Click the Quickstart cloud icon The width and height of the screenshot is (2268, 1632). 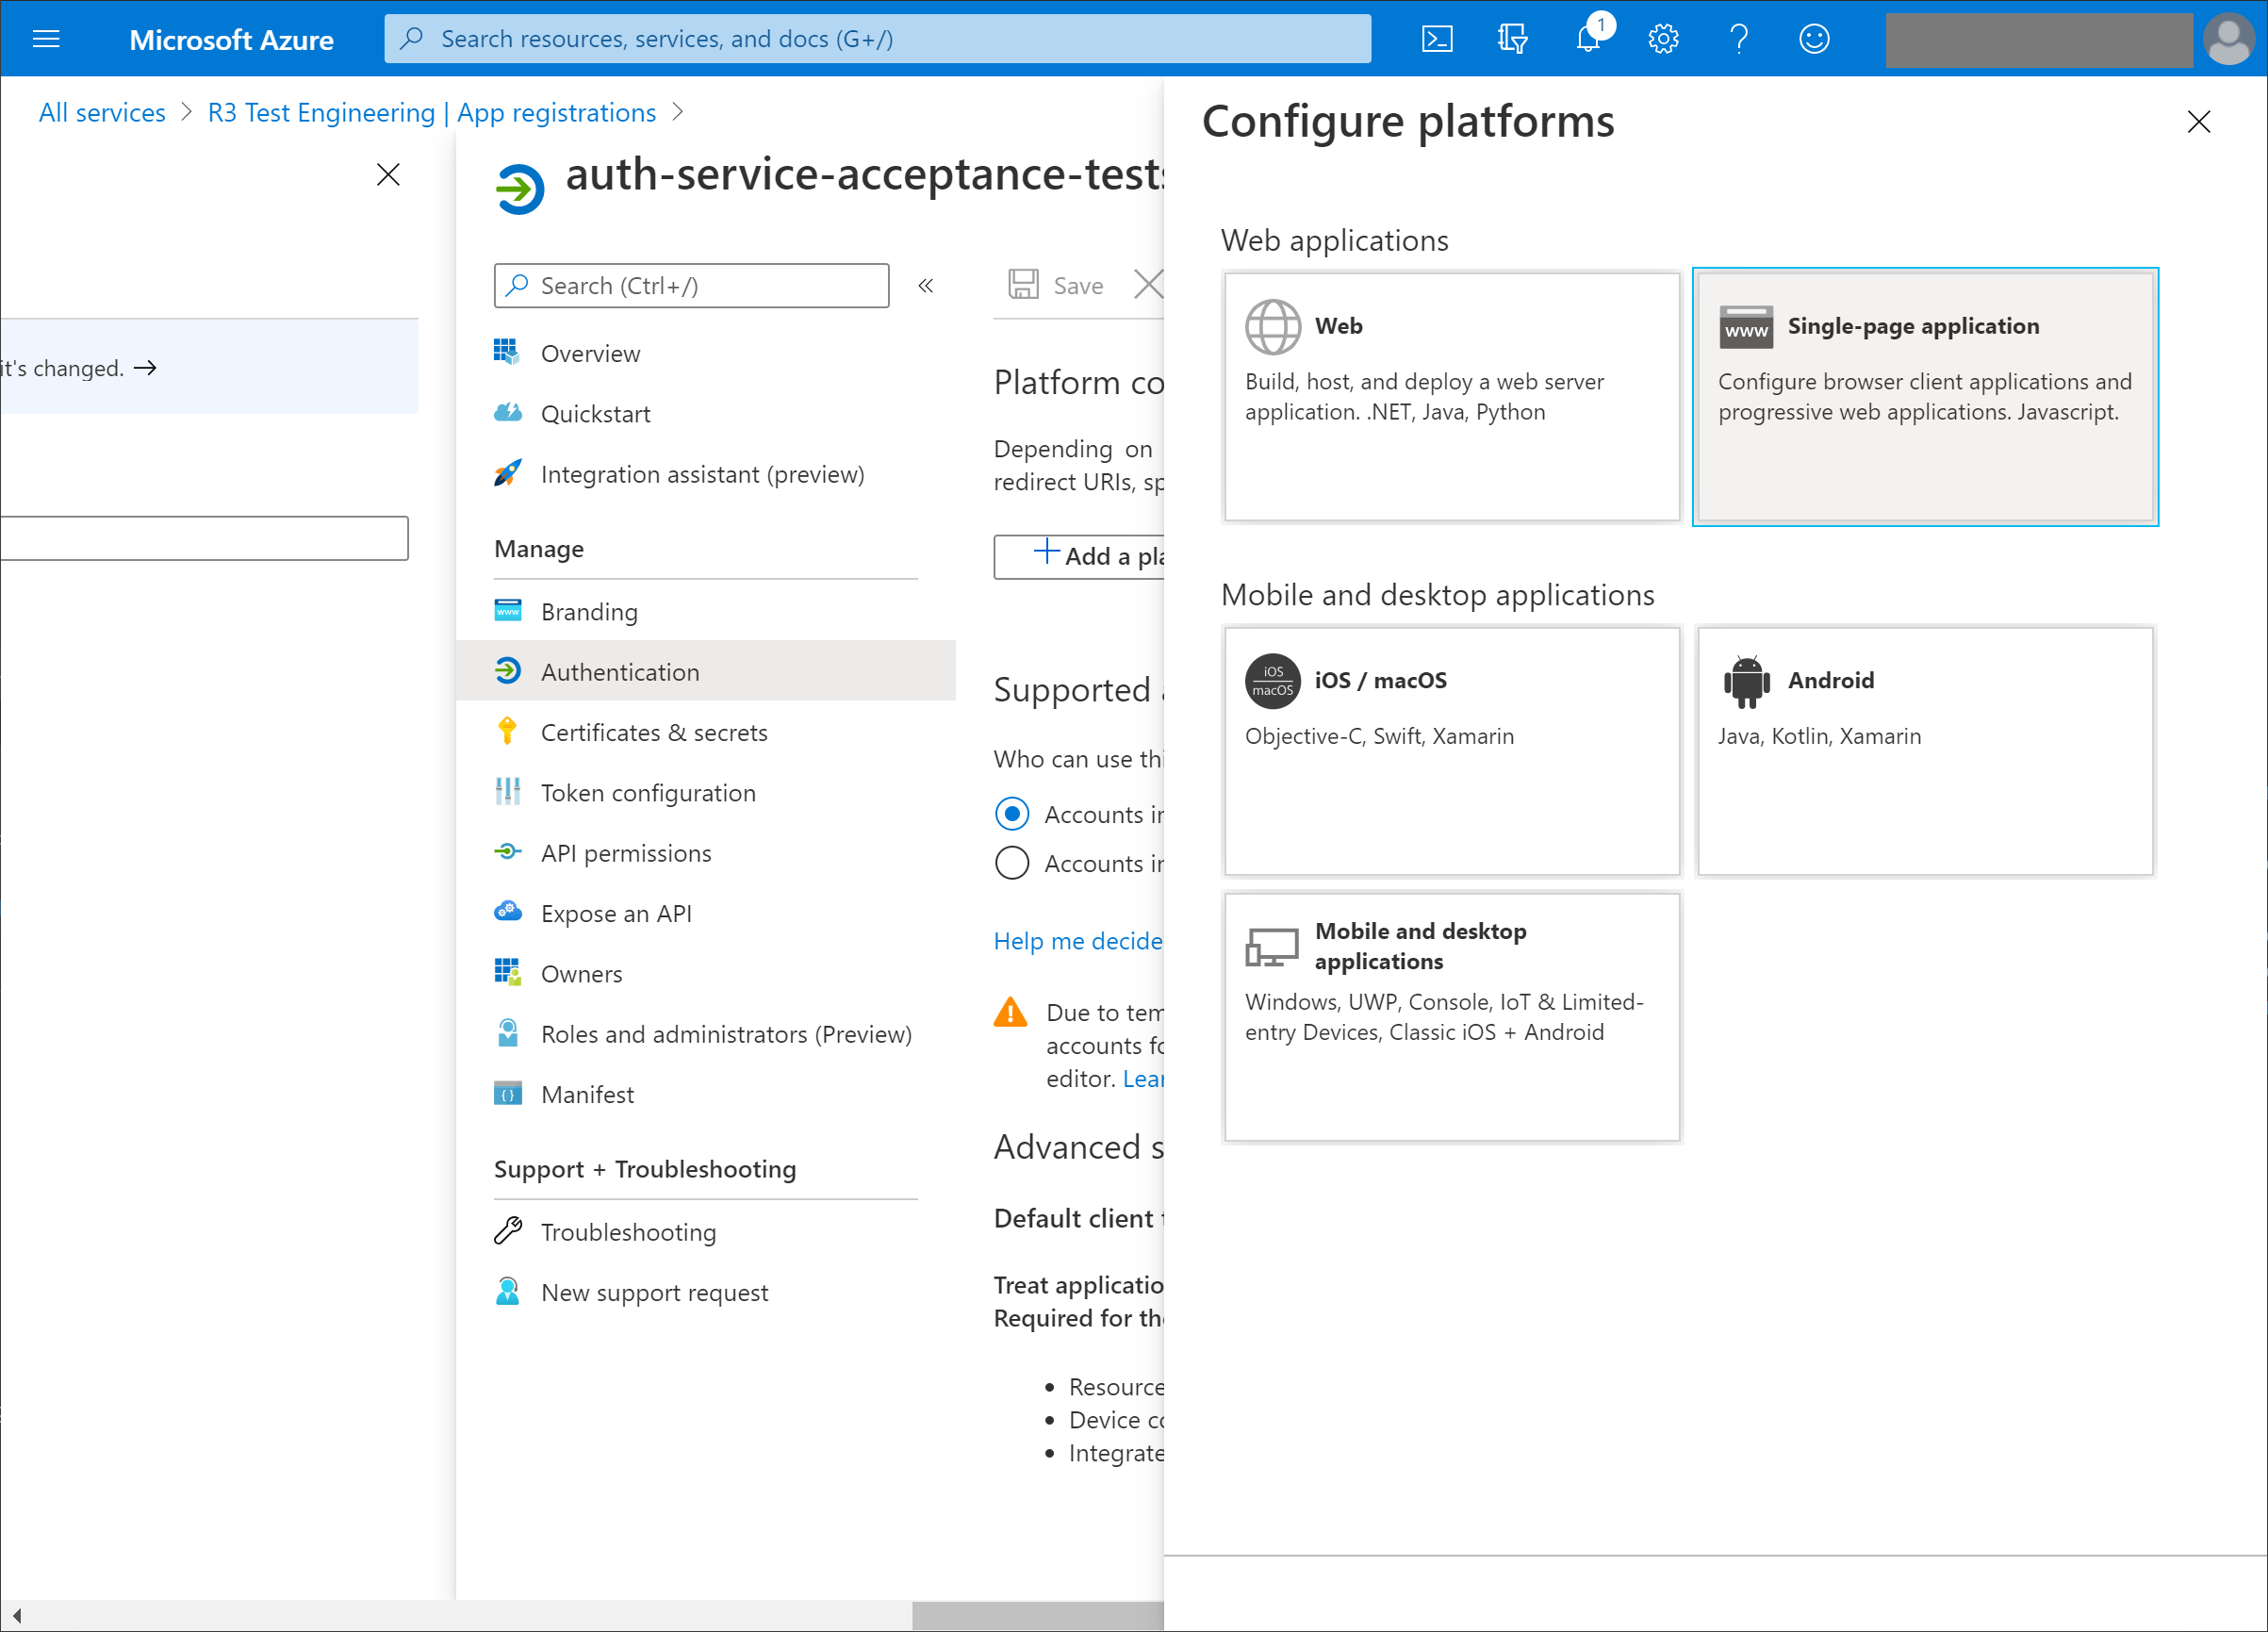coord(507,413)
